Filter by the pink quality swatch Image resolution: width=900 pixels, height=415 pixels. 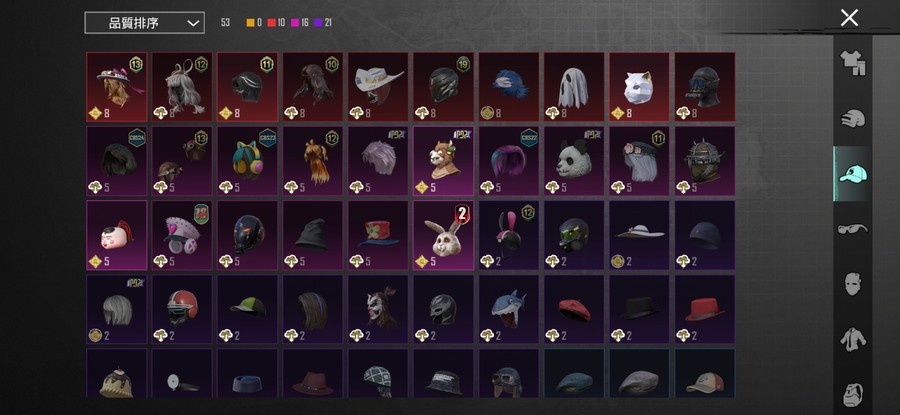tap(295, 23)
